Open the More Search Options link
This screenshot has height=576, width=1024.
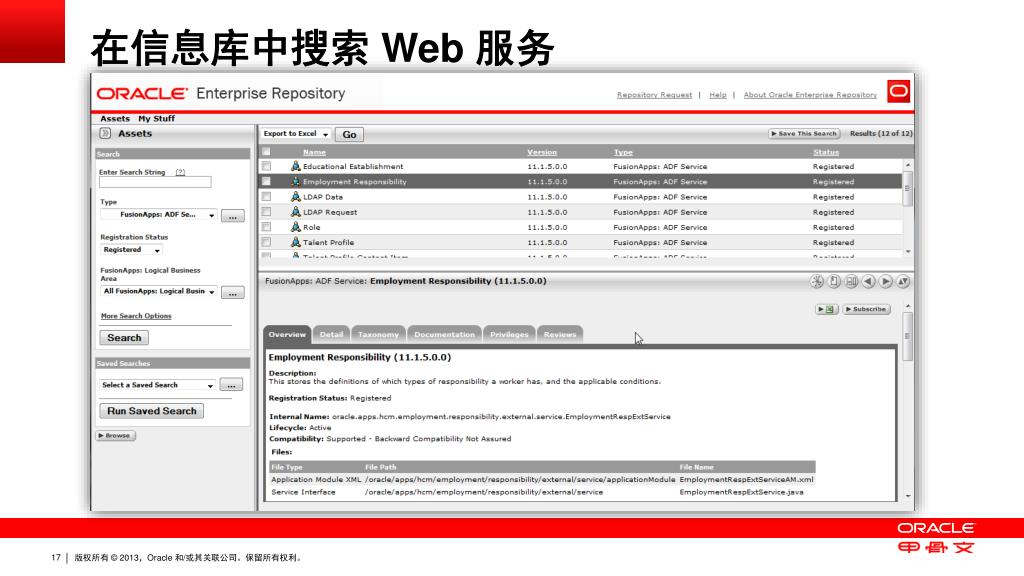point(136,316)
